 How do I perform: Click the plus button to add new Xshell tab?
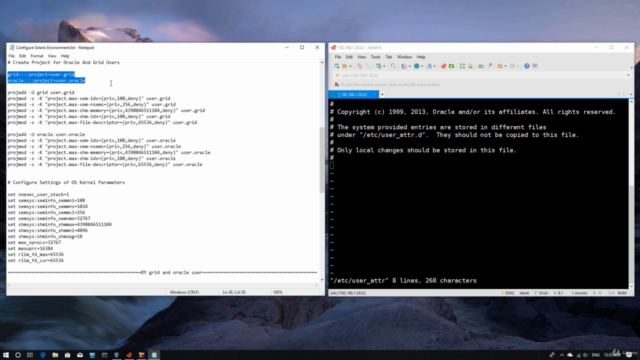coord(382,95)
